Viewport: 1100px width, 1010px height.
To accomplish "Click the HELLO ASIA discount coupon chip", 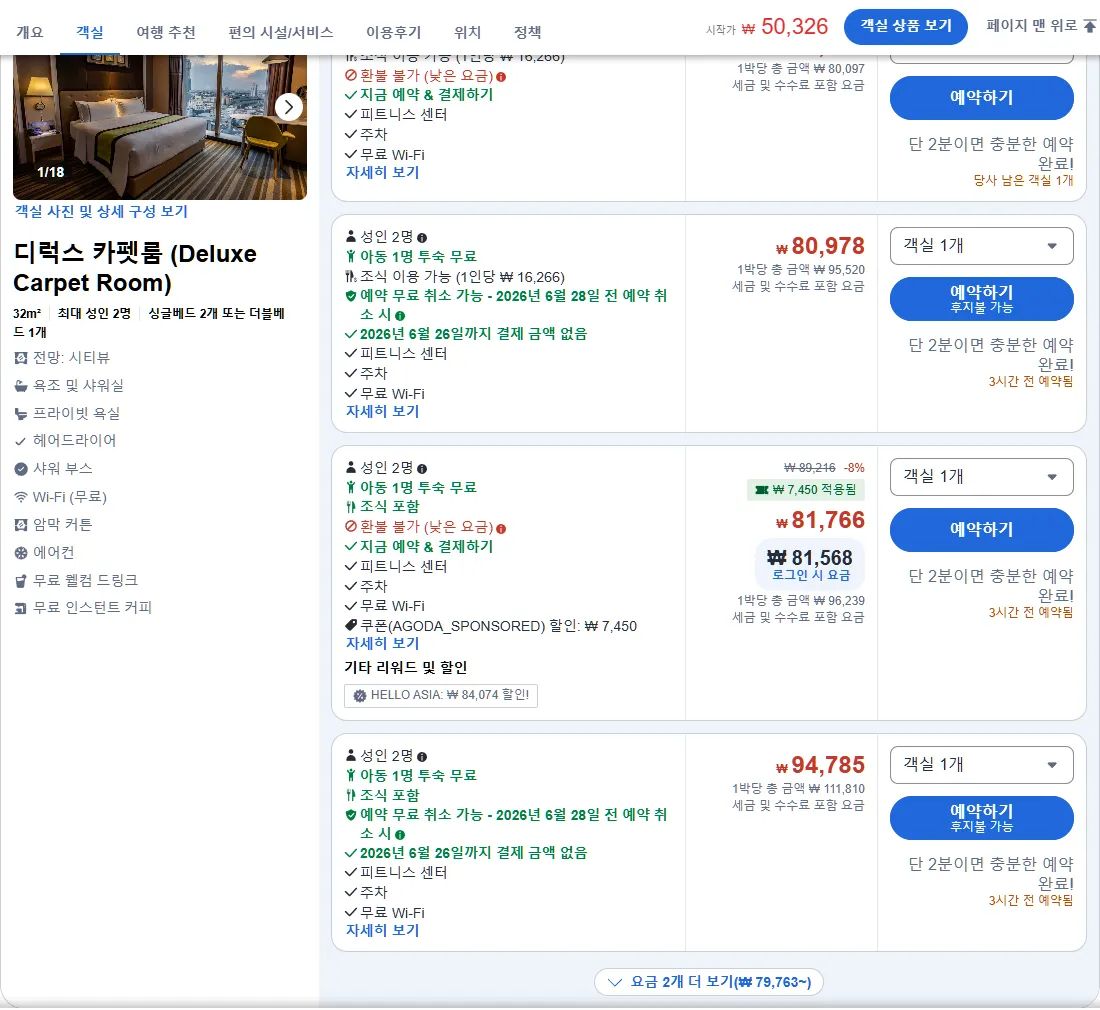I will tap(441, 696).
